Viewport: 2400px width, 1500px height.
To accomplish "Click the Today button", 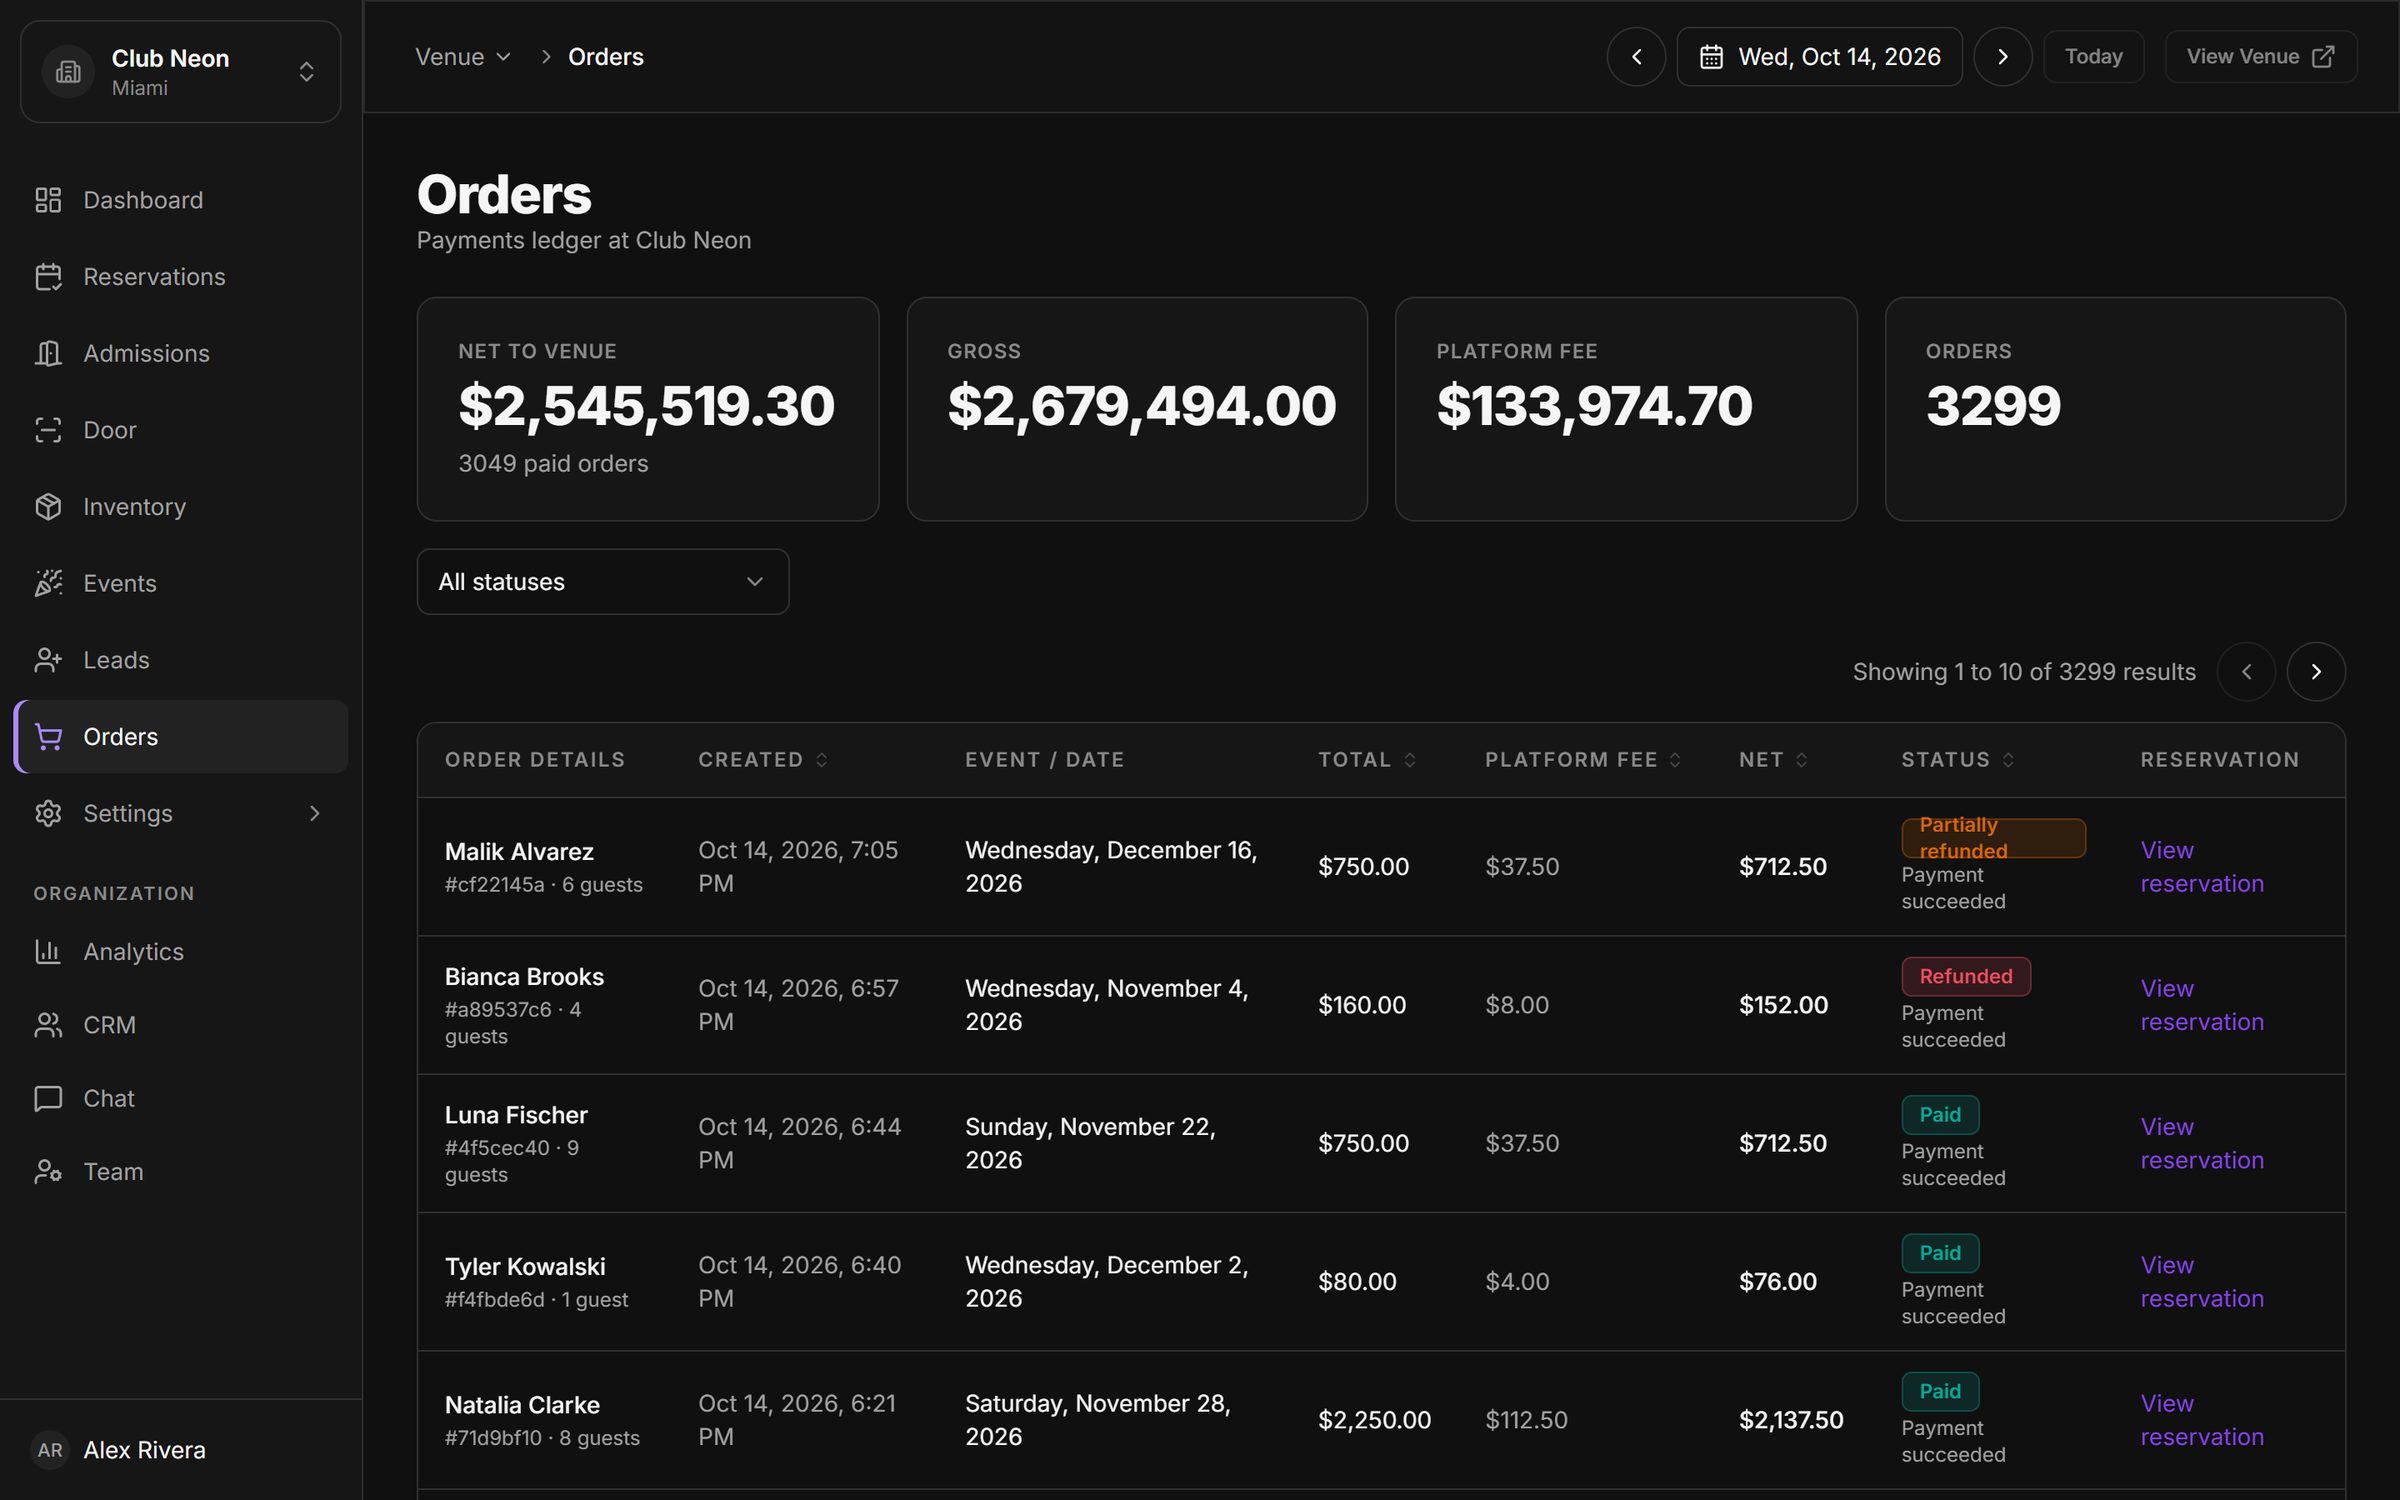I will coord(2094,57).
